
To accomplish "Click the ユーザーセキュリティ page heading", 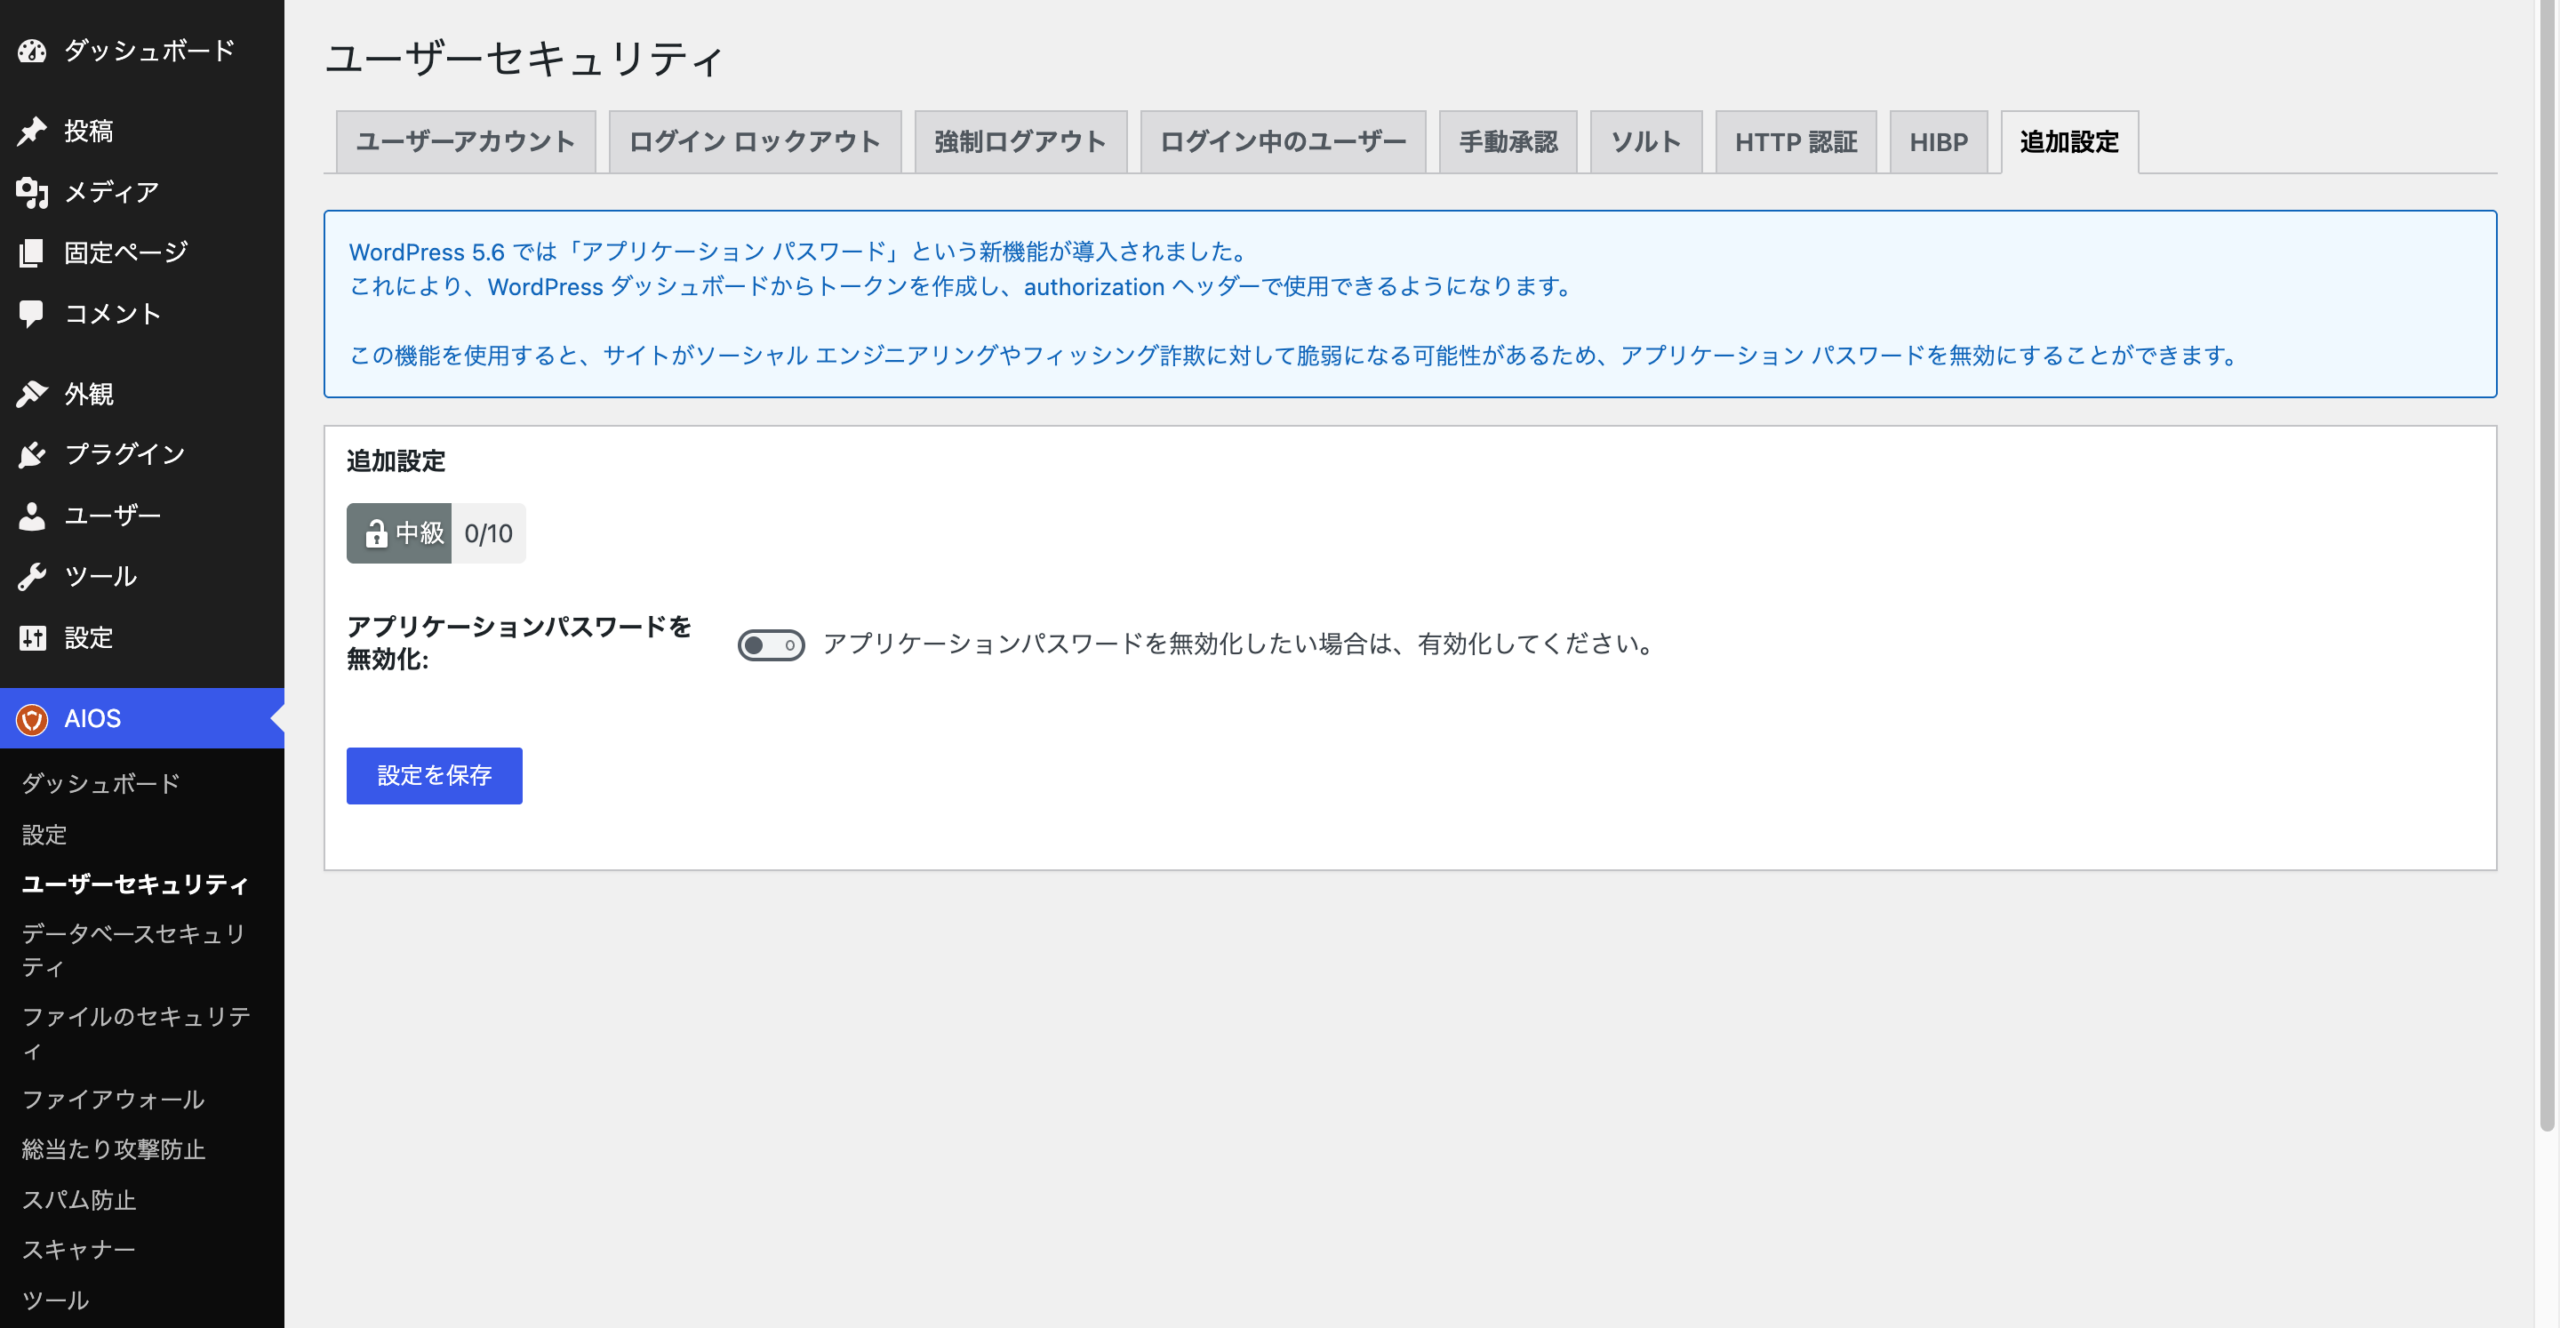I will (x=524, y=59).
